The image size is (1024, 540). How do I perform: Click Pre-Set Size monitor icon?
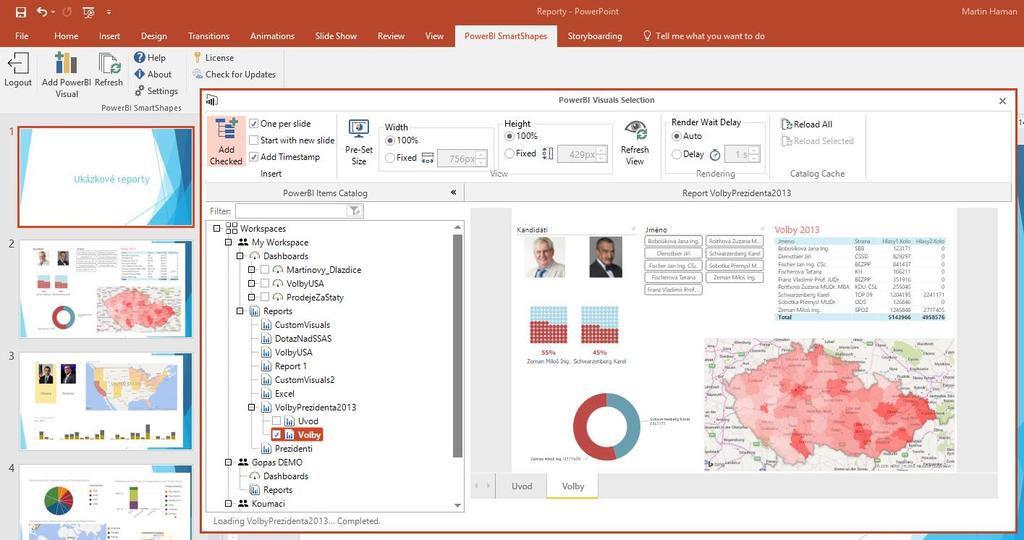coord(359,129)
